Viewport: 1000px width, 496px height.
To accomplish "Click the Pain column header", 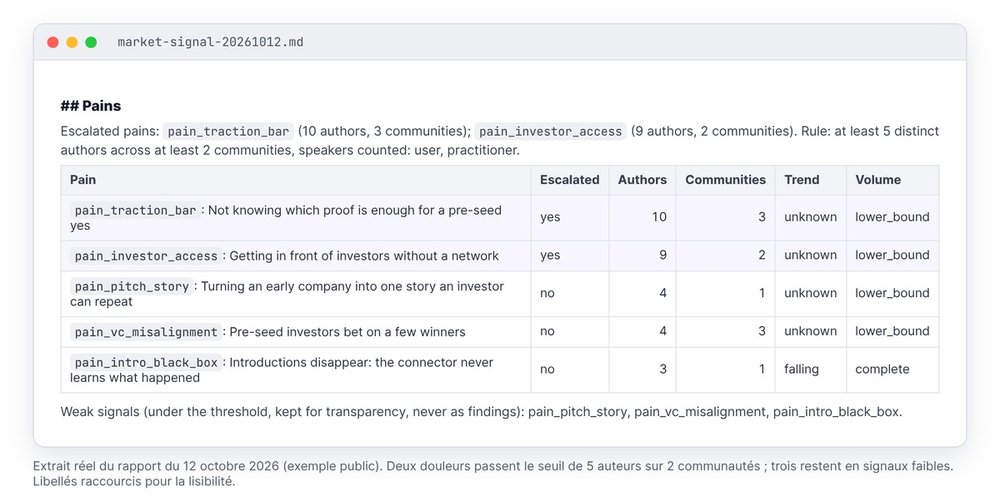I will [83, 180].
